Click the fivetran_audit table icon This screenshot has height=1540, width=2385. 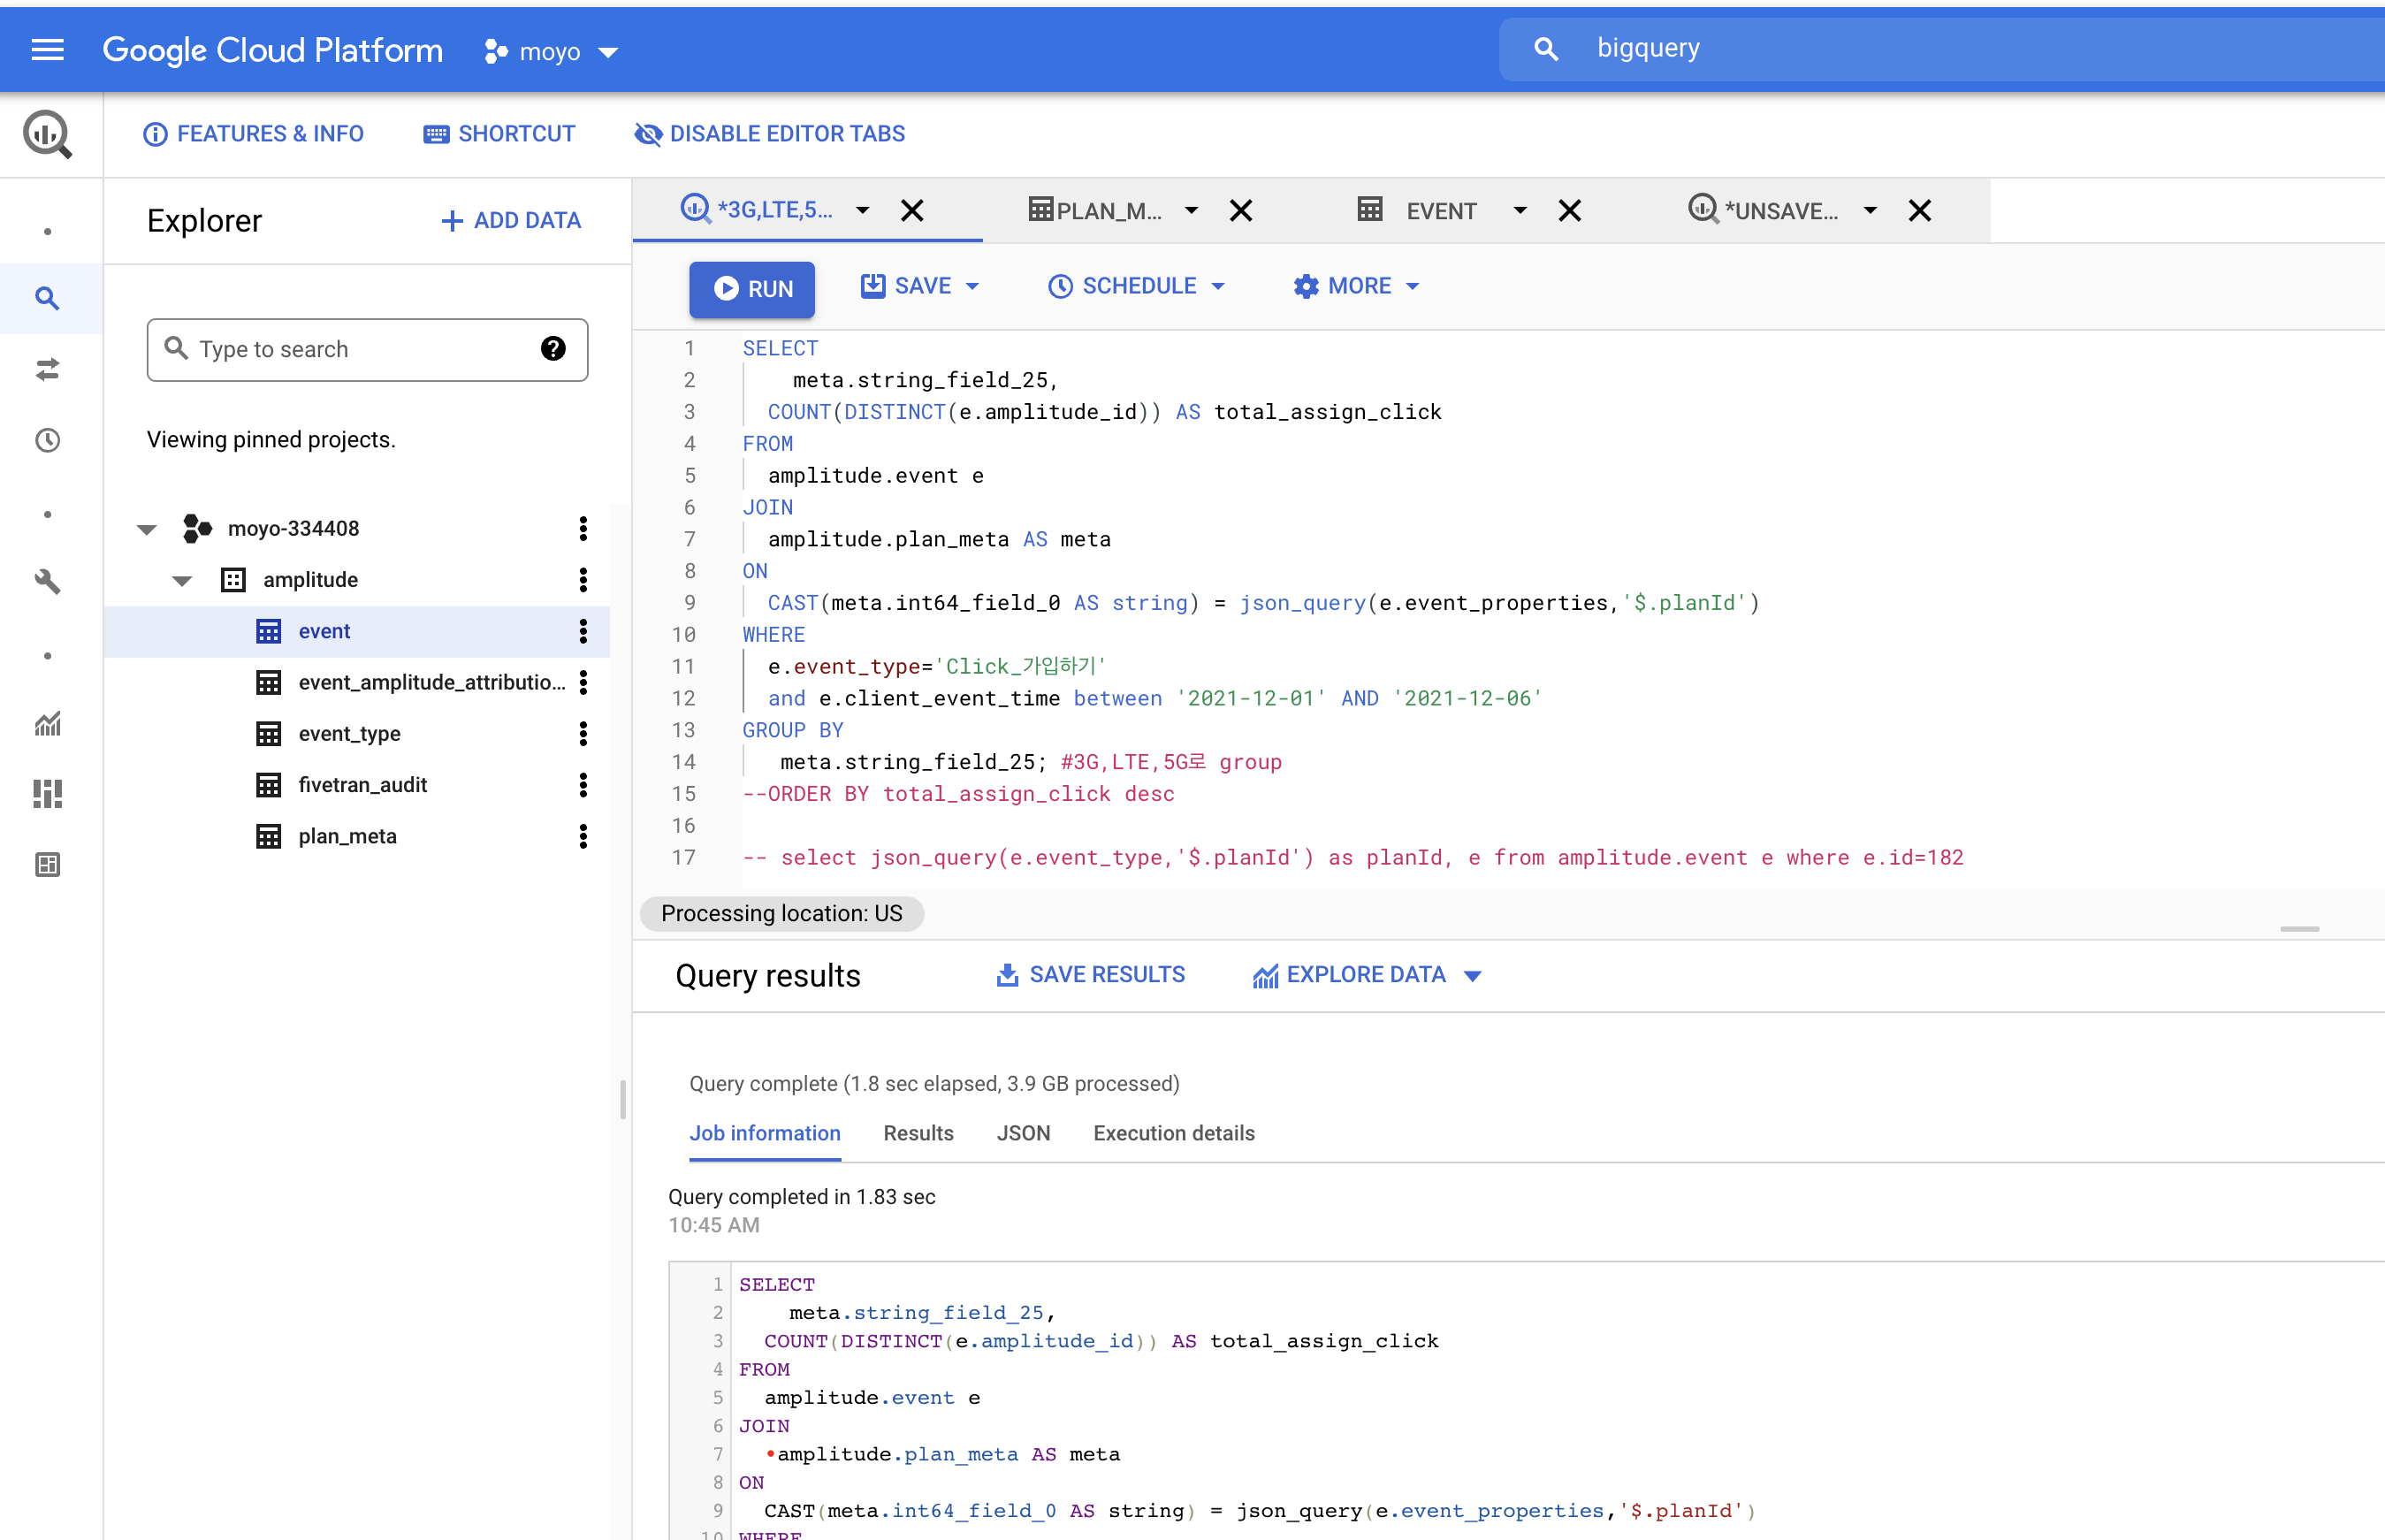(268, 785)
